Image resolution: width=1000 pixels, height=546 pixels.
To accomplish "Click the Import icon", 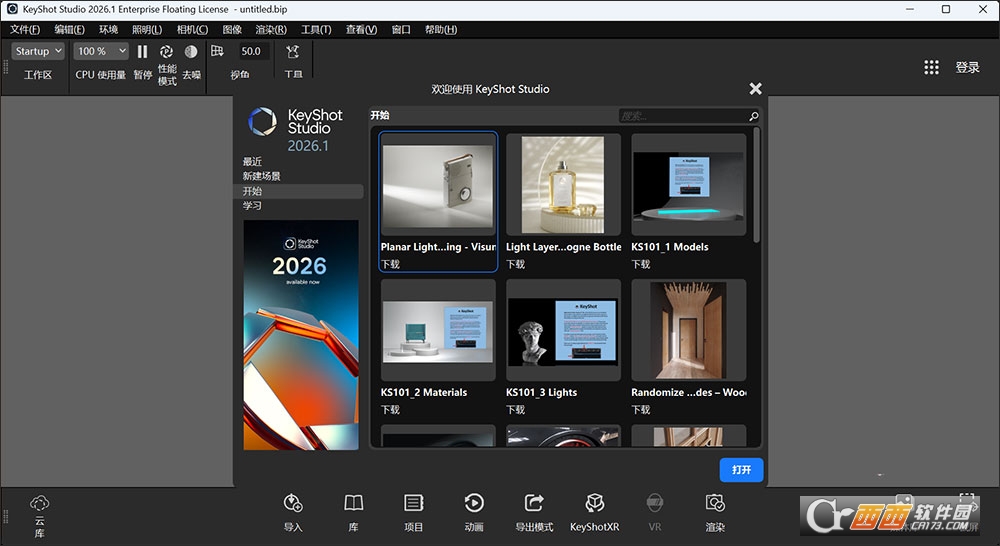I will 293,503.
